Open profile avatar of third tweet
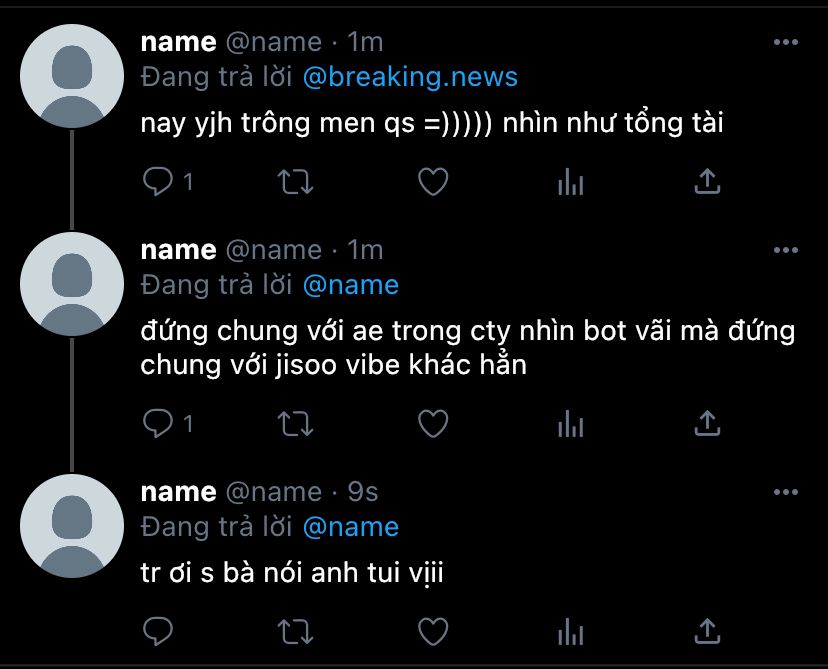 72,526
